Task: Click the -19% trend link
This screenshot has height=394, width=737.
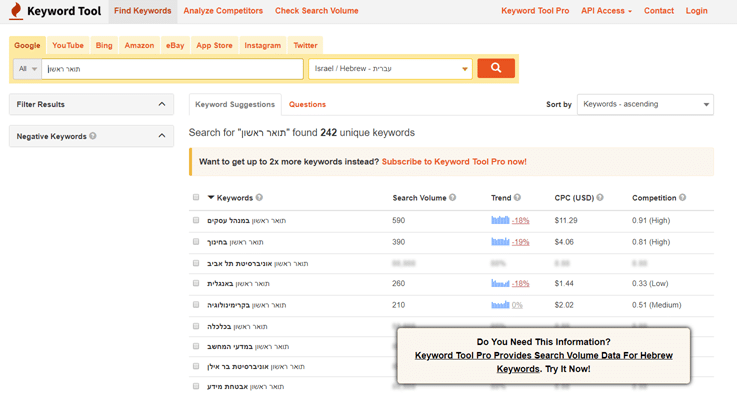Action: [520, 242]
